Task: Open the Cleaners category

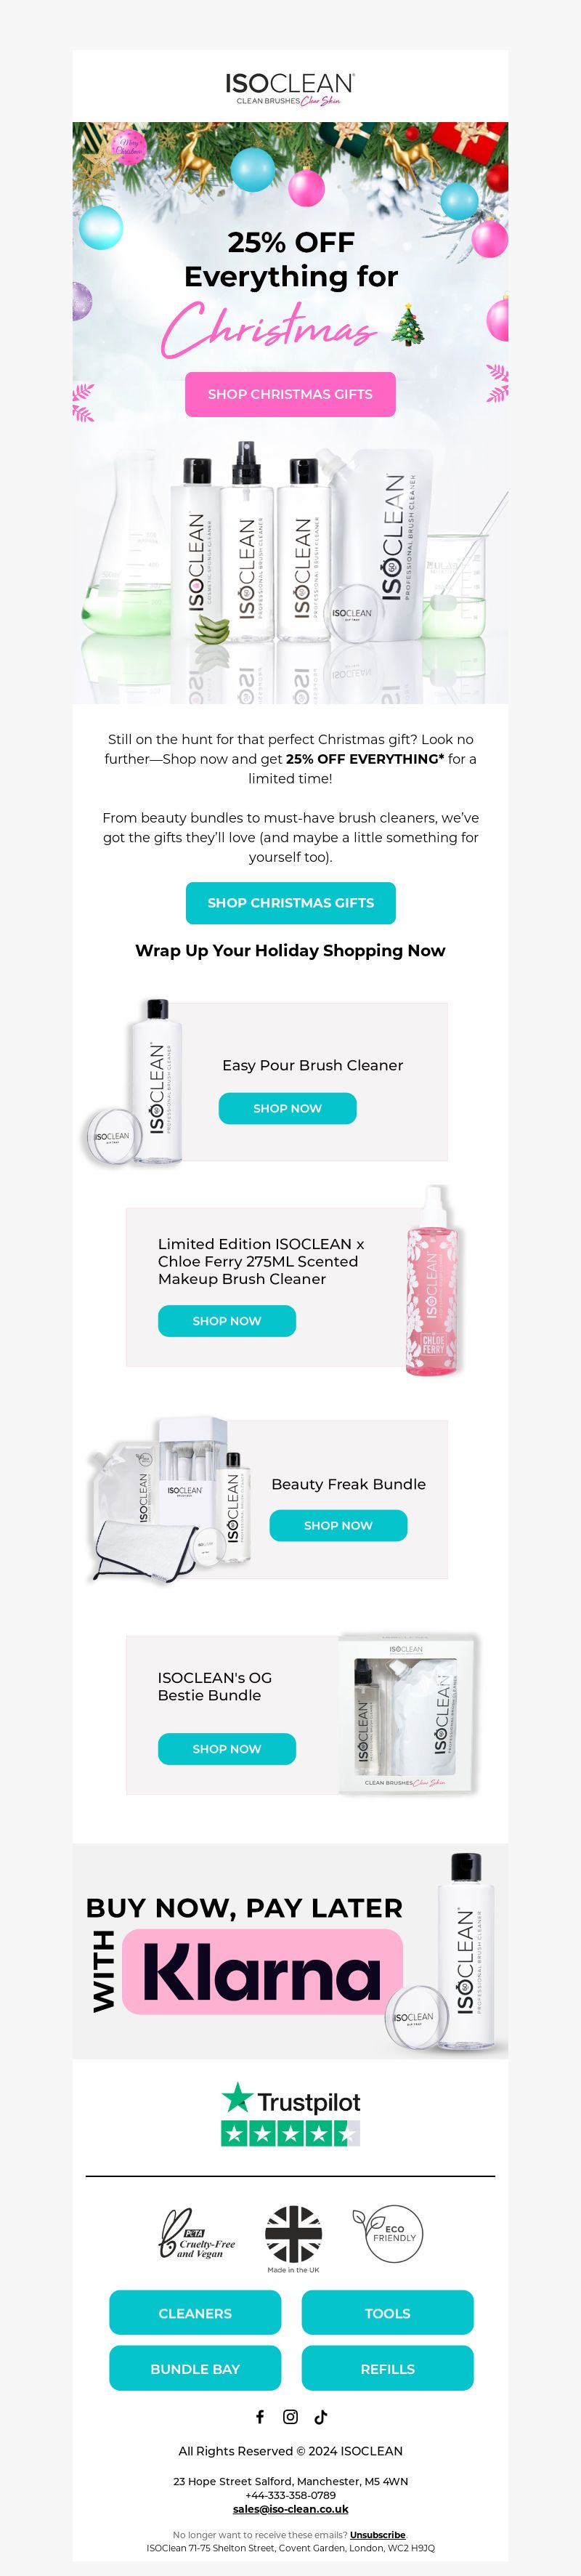Action: coord(195,2313)
